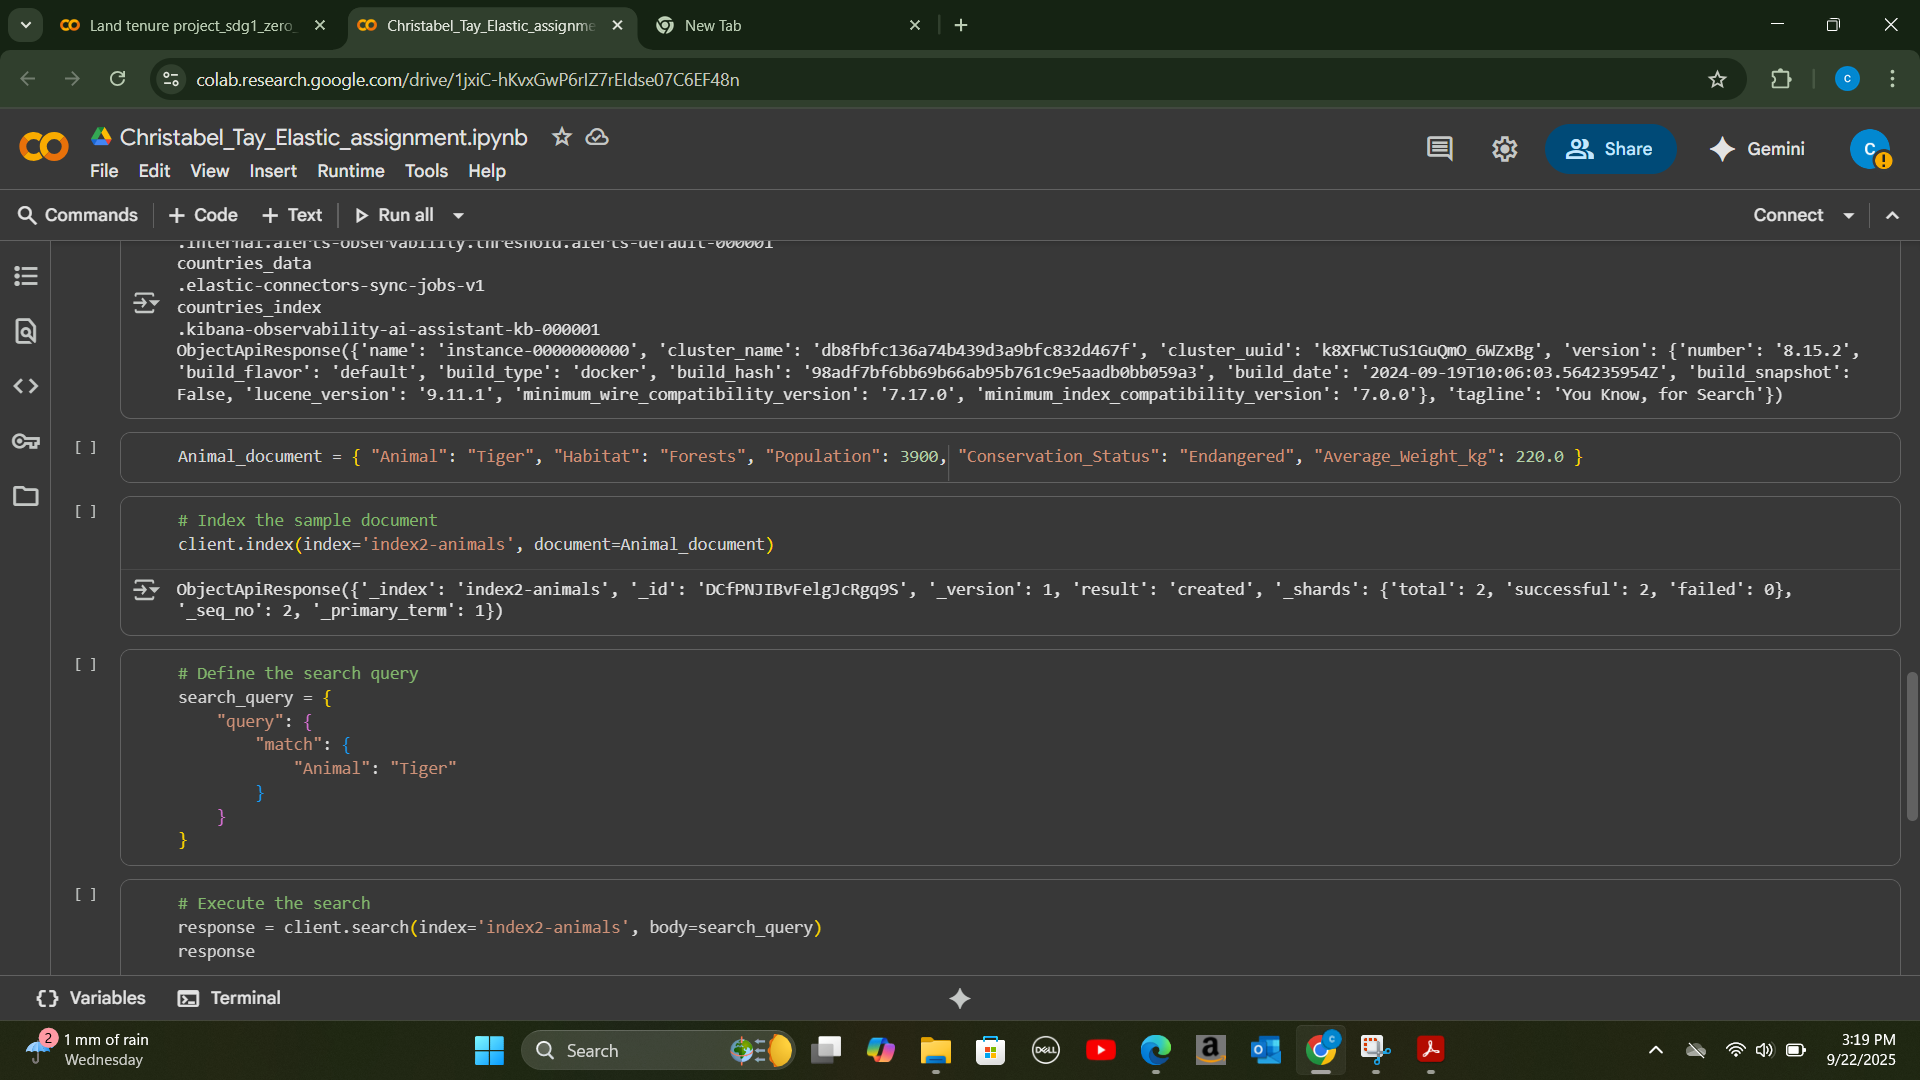
Task: Run the define search query cell
Action: tap(86, 664)
